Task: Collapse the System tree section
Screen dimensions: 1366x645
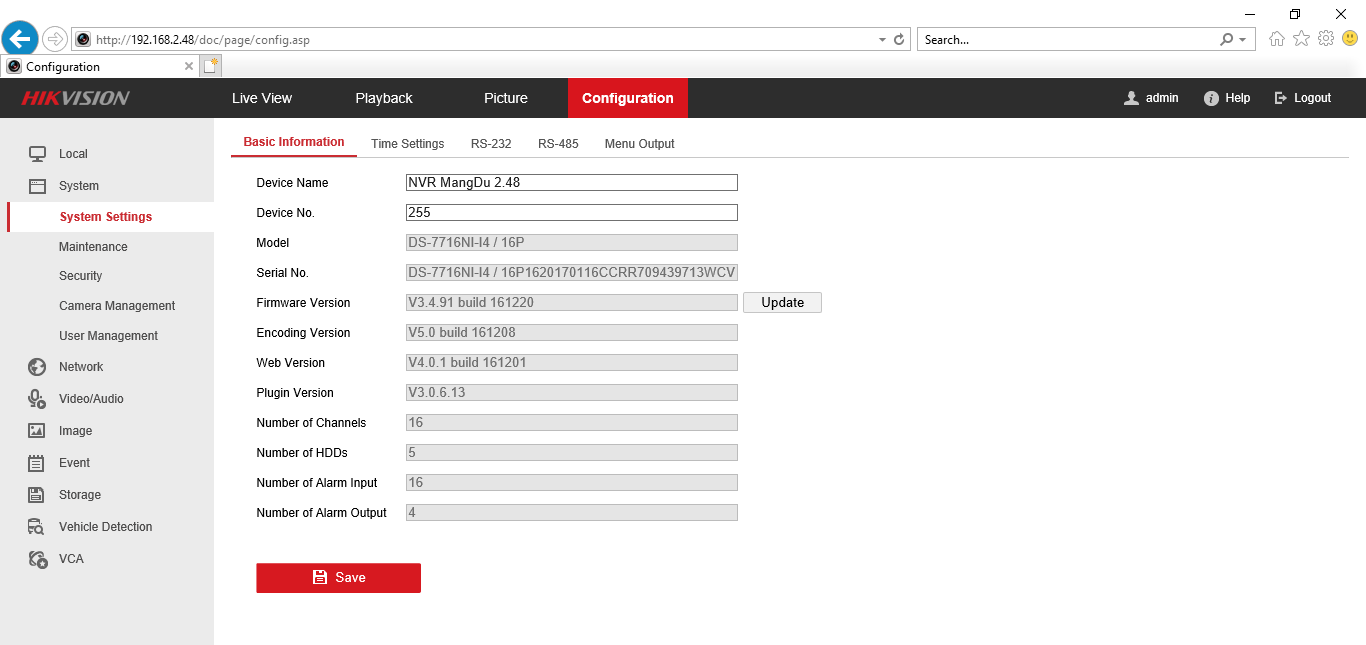Action: [x=78, y=186]
